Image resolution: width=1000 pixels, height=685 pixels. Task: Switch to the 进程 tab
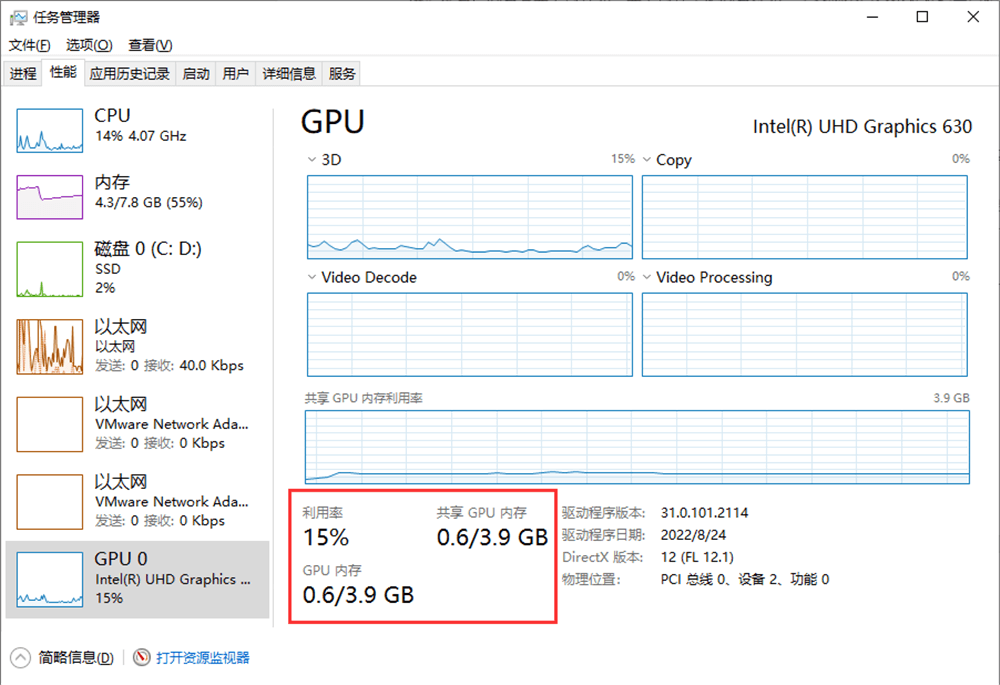(x=23, y=73)
